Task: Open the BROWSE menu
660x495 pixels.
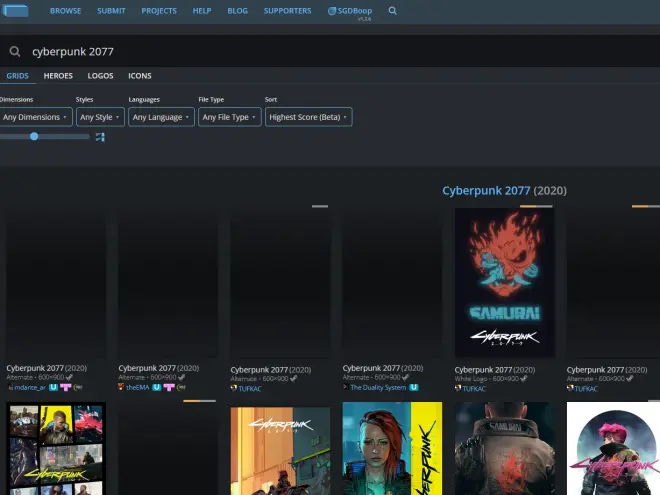Action: pos(65,11)
